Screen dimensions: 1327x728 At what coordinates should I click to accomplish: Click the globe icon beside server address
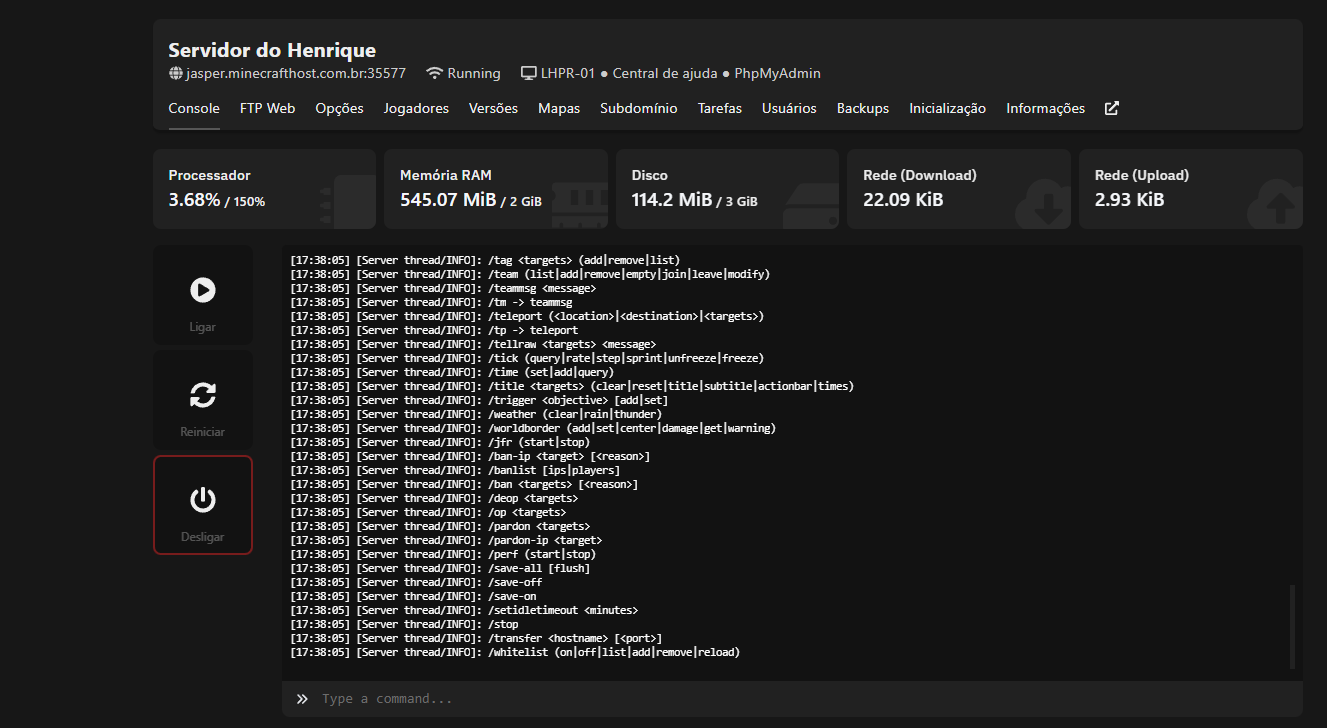tap(176, 74)
